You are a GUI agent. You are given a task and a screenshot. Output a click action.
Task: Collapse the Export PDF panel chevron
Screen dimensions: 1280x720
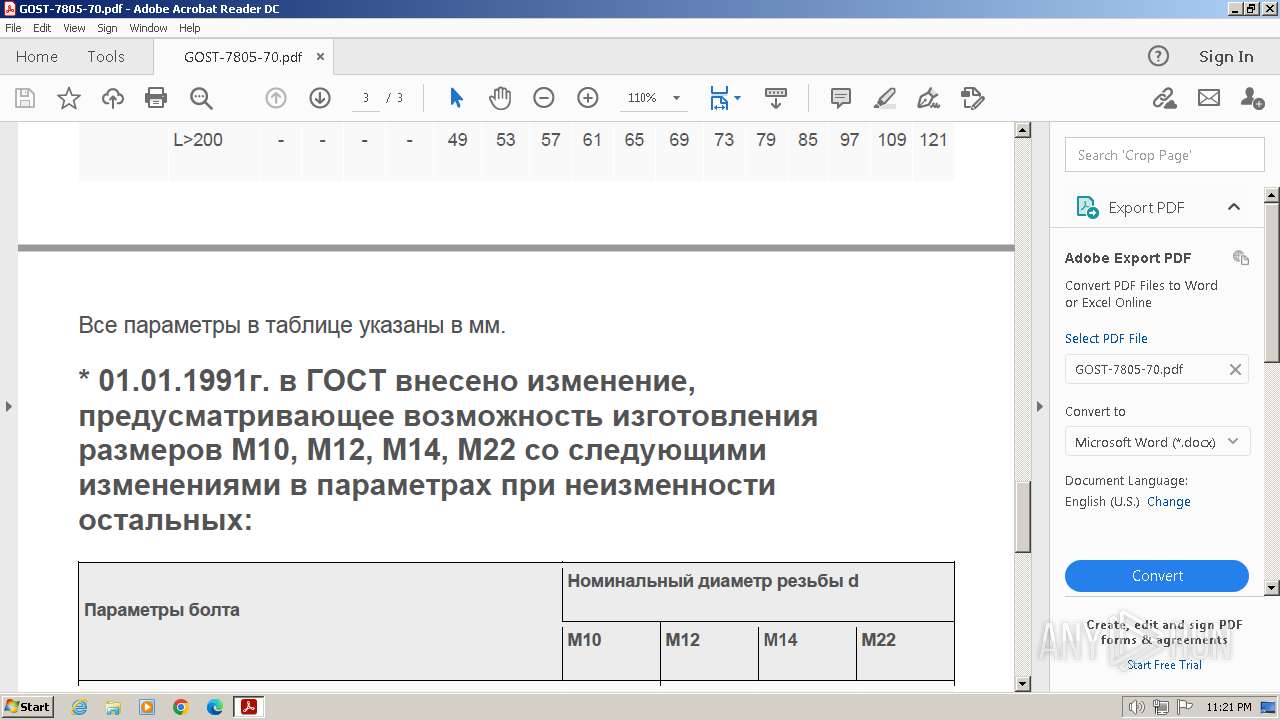[1234, 207]
